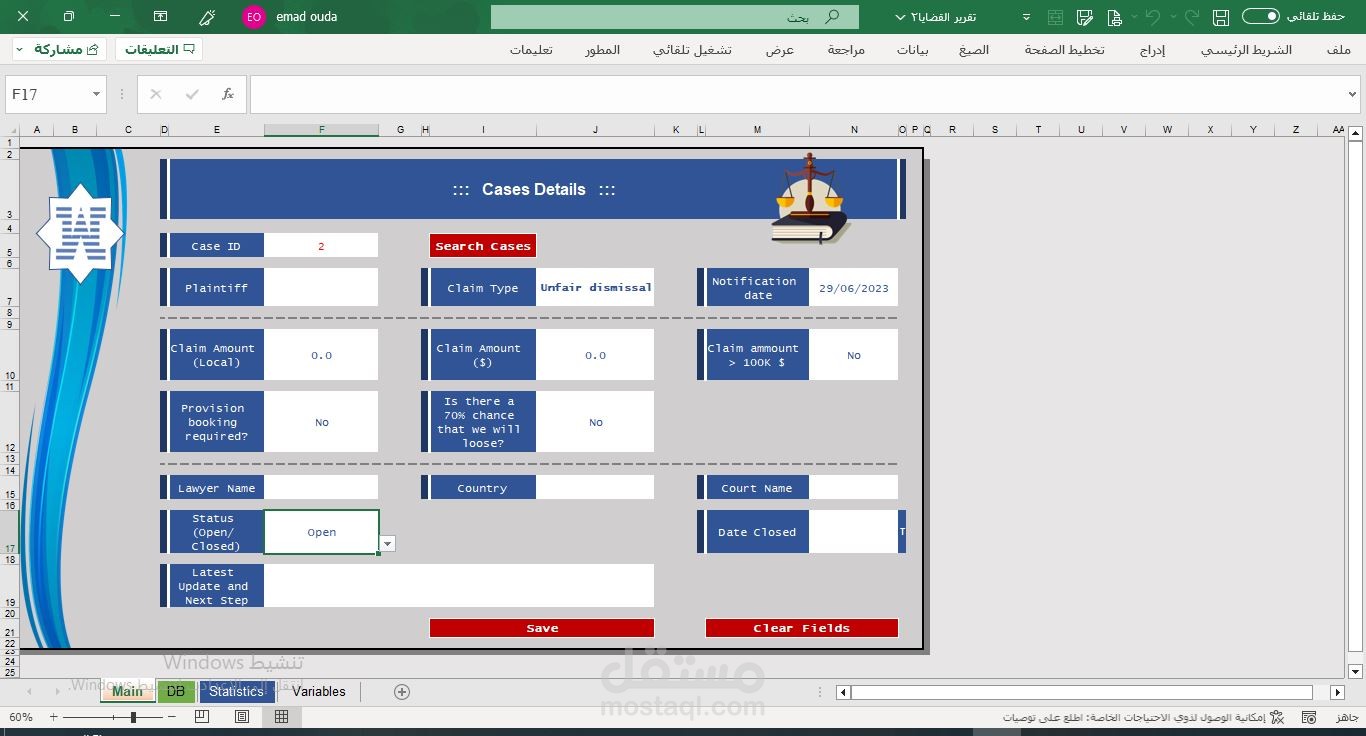Click the Plaintiff input cell
Image resolution: width=1366 pixels, height=736 pixels.
point(321,288)
